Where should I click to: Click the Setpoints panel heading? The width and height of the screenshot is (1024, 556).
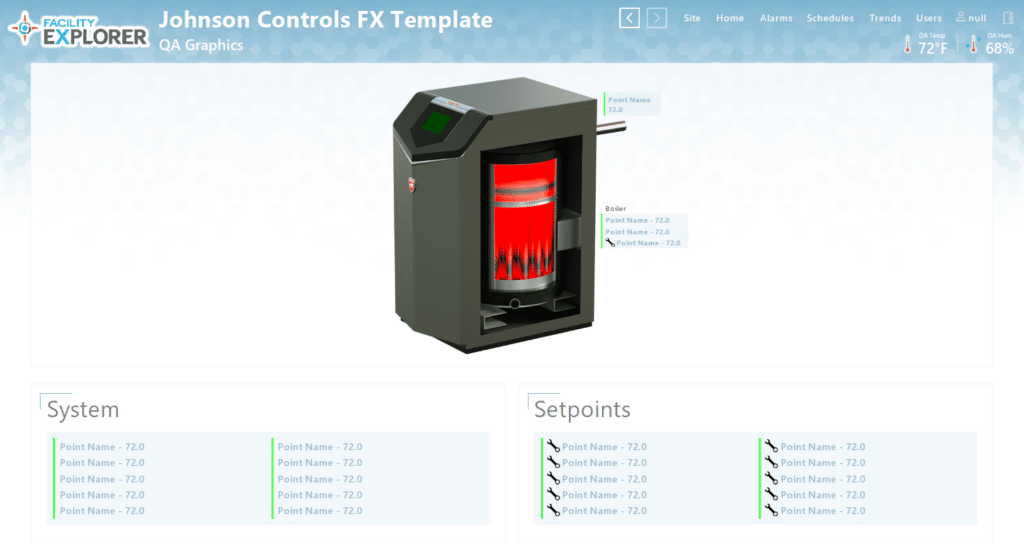pyautogui.click(x=582, y=410)
